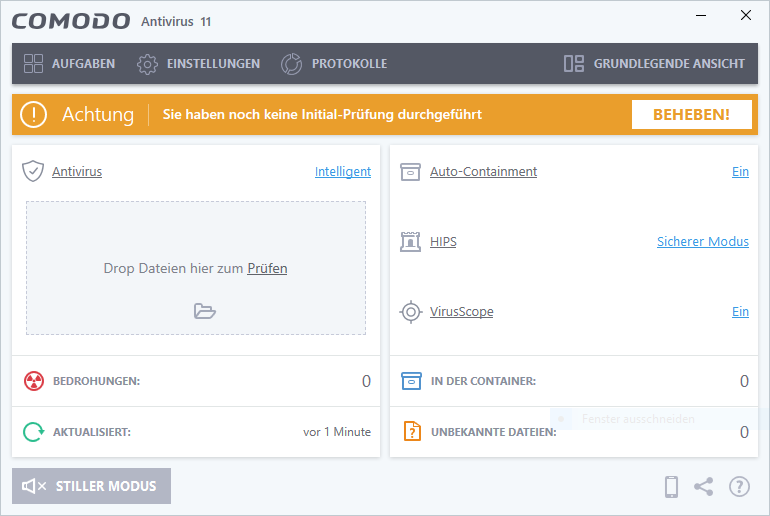Click the folder icon in drop area
The image size is (770, 516).
click(205, 311)
